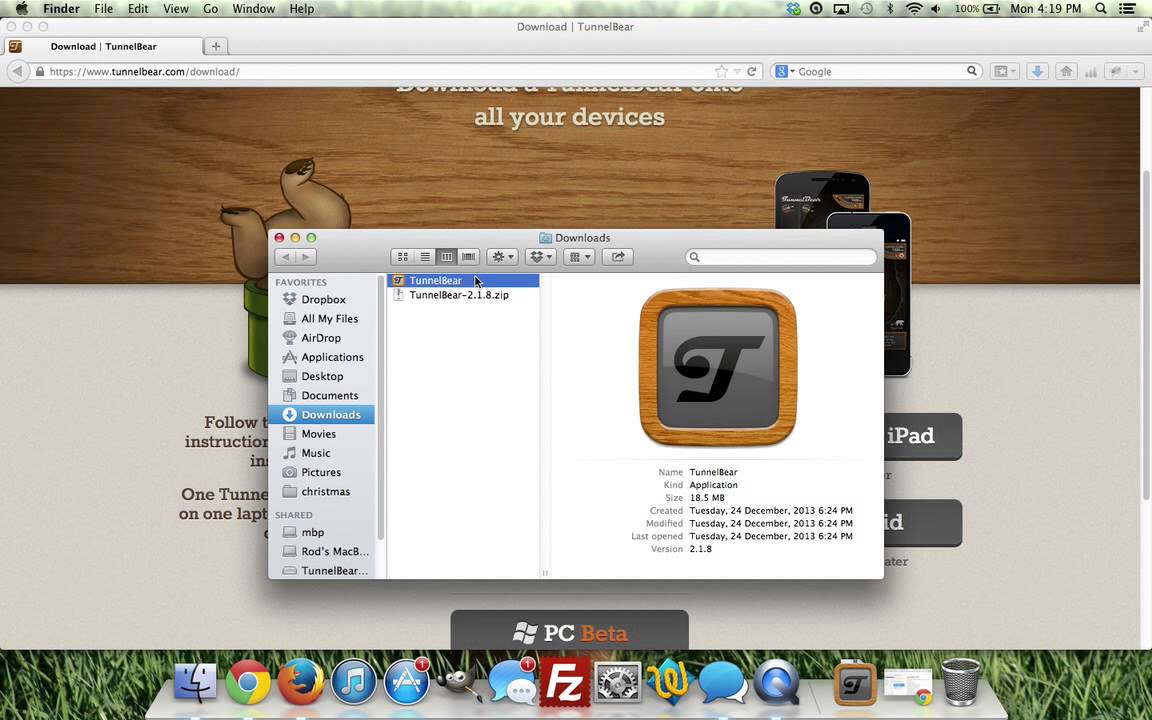The height and width of the screenshot is (720, 1152).
Task: Open Dropbox toolbar dropdown in Finder
Action: [x=541, y=257]
